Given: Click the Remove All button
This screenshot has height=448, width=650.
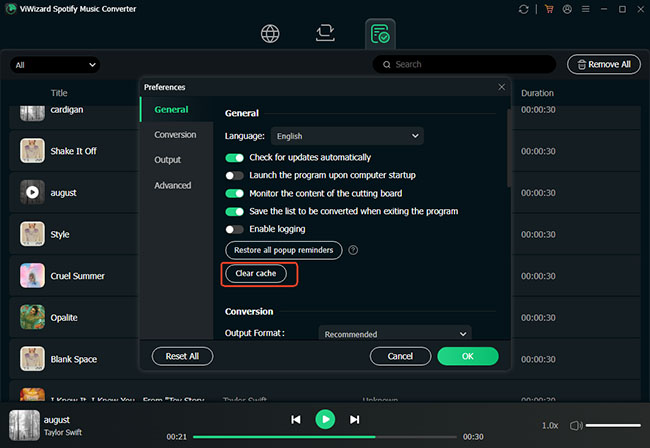Looking at the screenshot, I should [604, 64].
